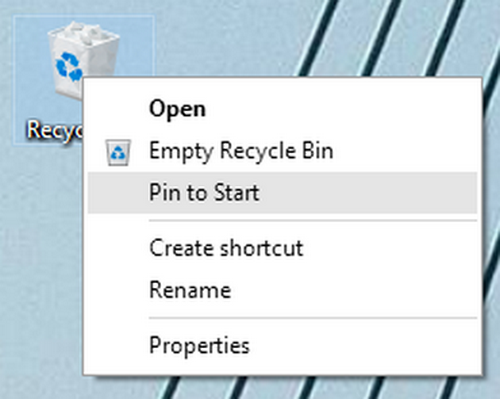Click the highlighted Pin to Start row
The image size is (500, 399).
(x=282, y=192)
